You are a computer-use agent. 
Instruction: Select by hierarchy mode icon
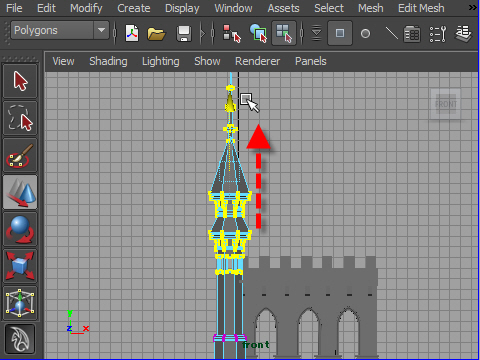[231, 33]
